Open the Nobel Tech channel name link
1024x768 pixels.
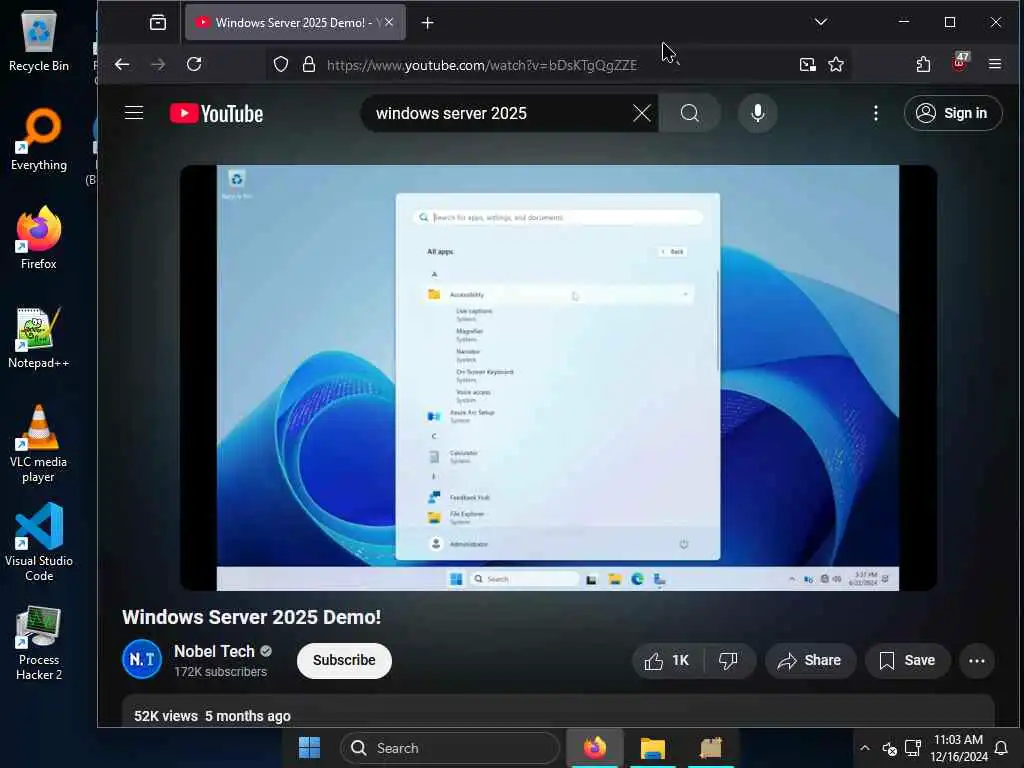click(214, 651)
